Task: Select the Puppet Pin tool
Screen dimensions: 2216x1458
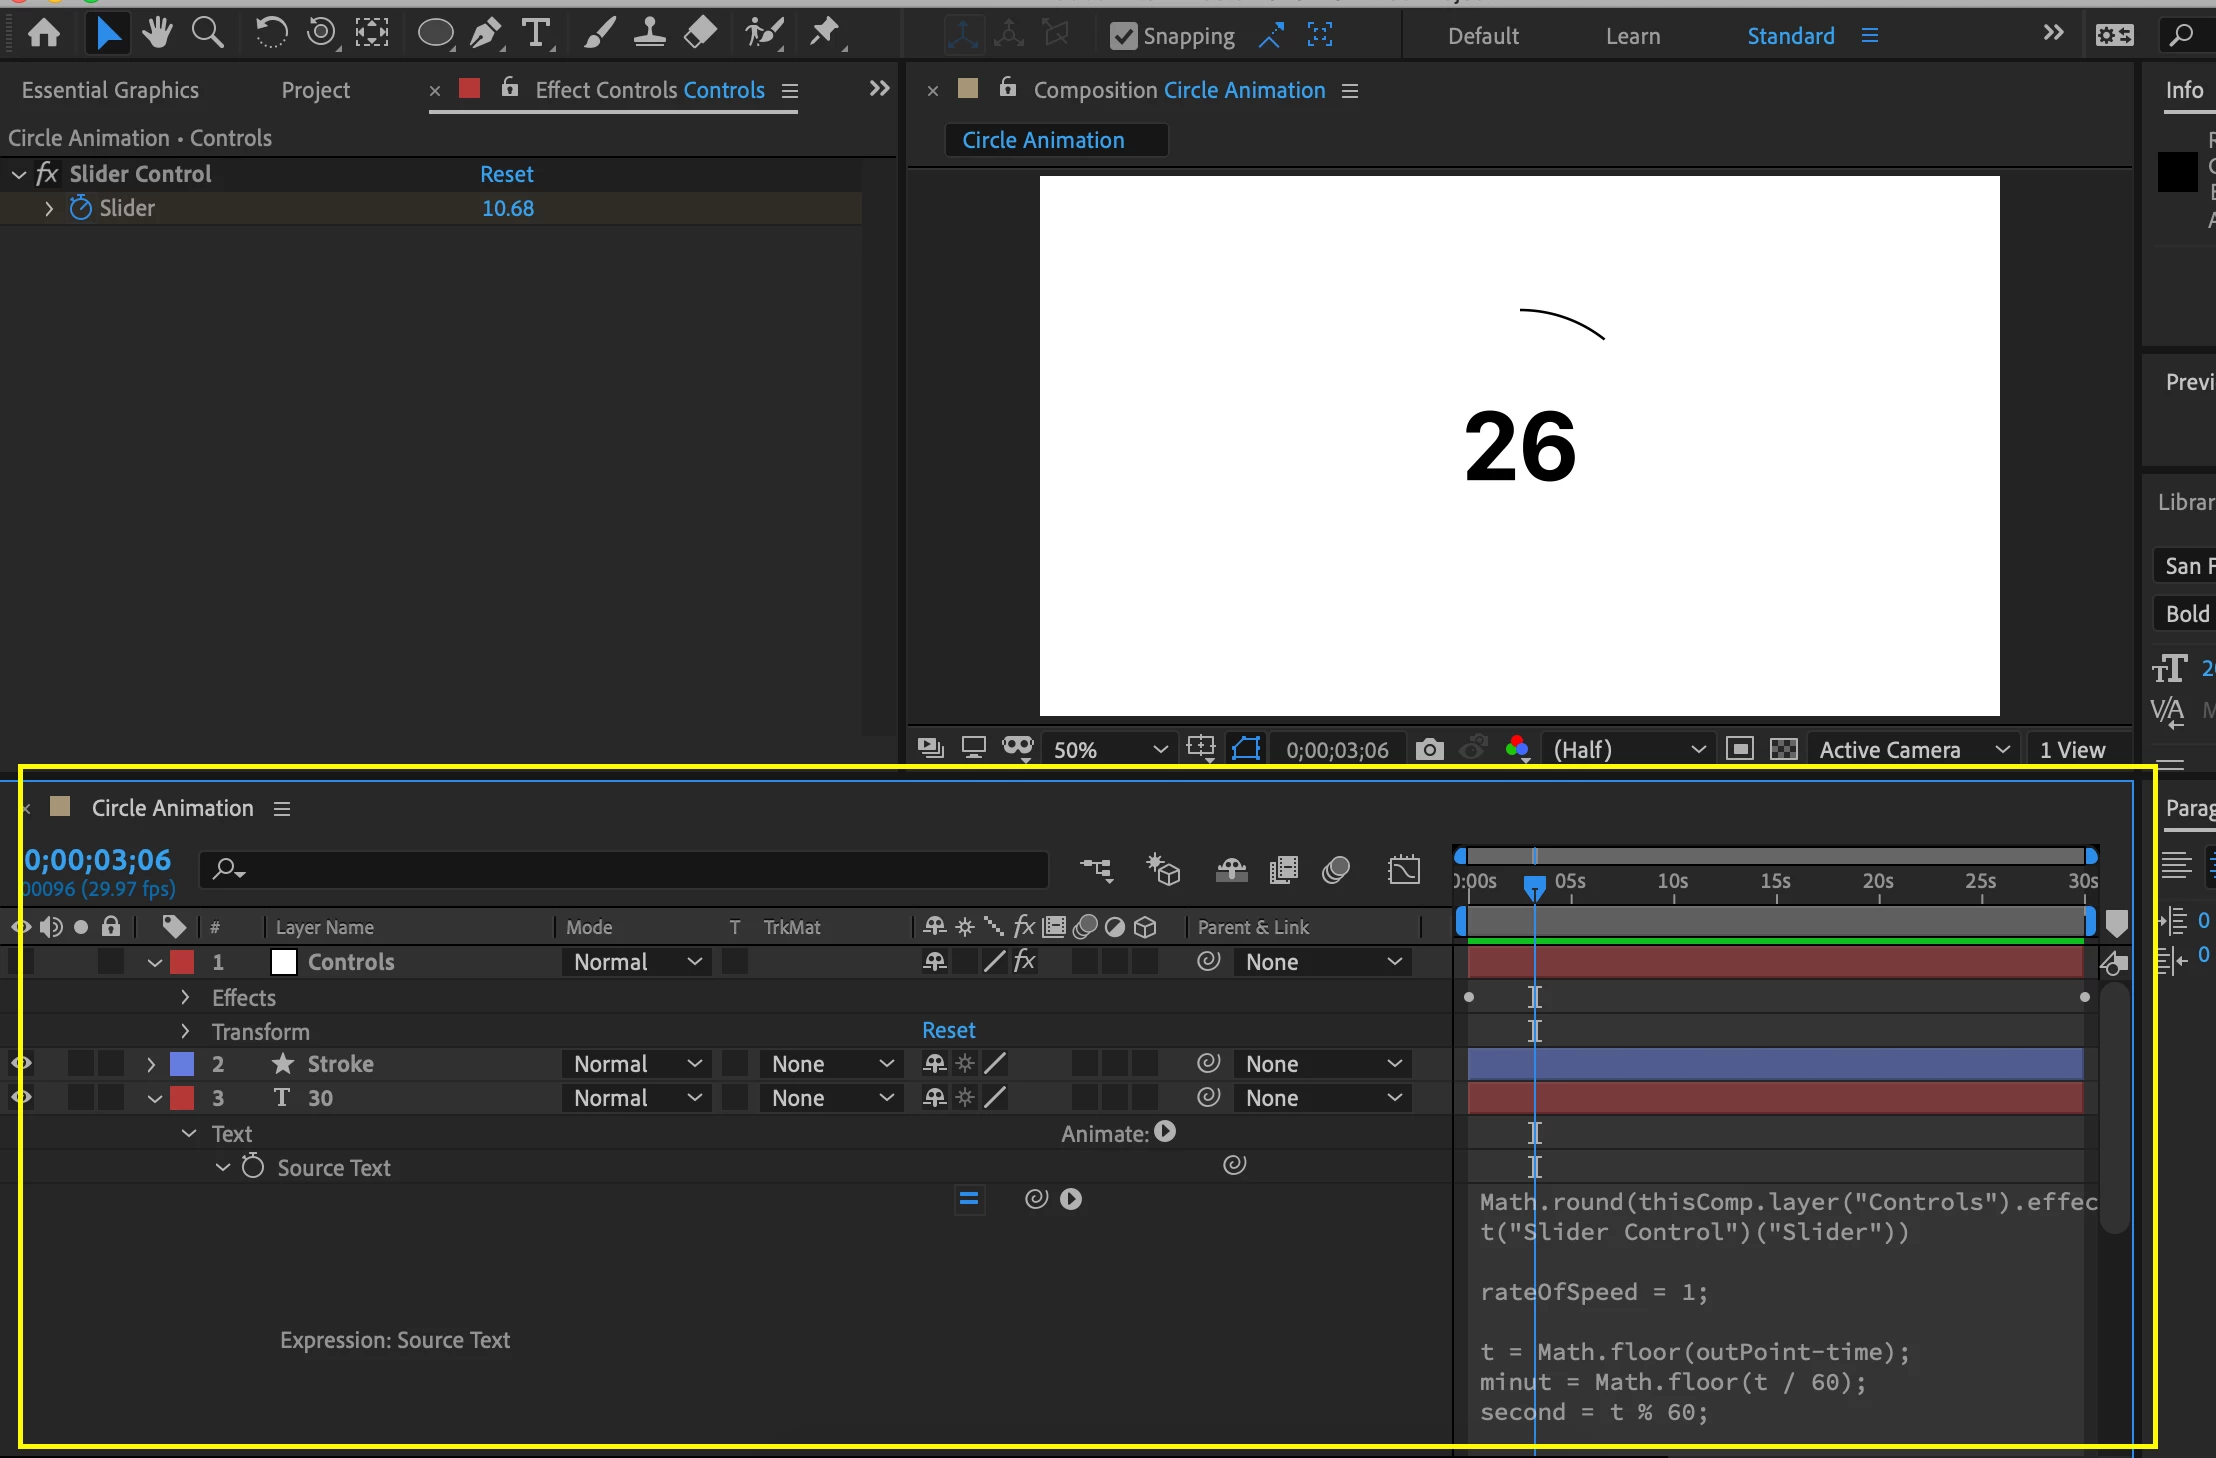Action: (x=824, y=34)
